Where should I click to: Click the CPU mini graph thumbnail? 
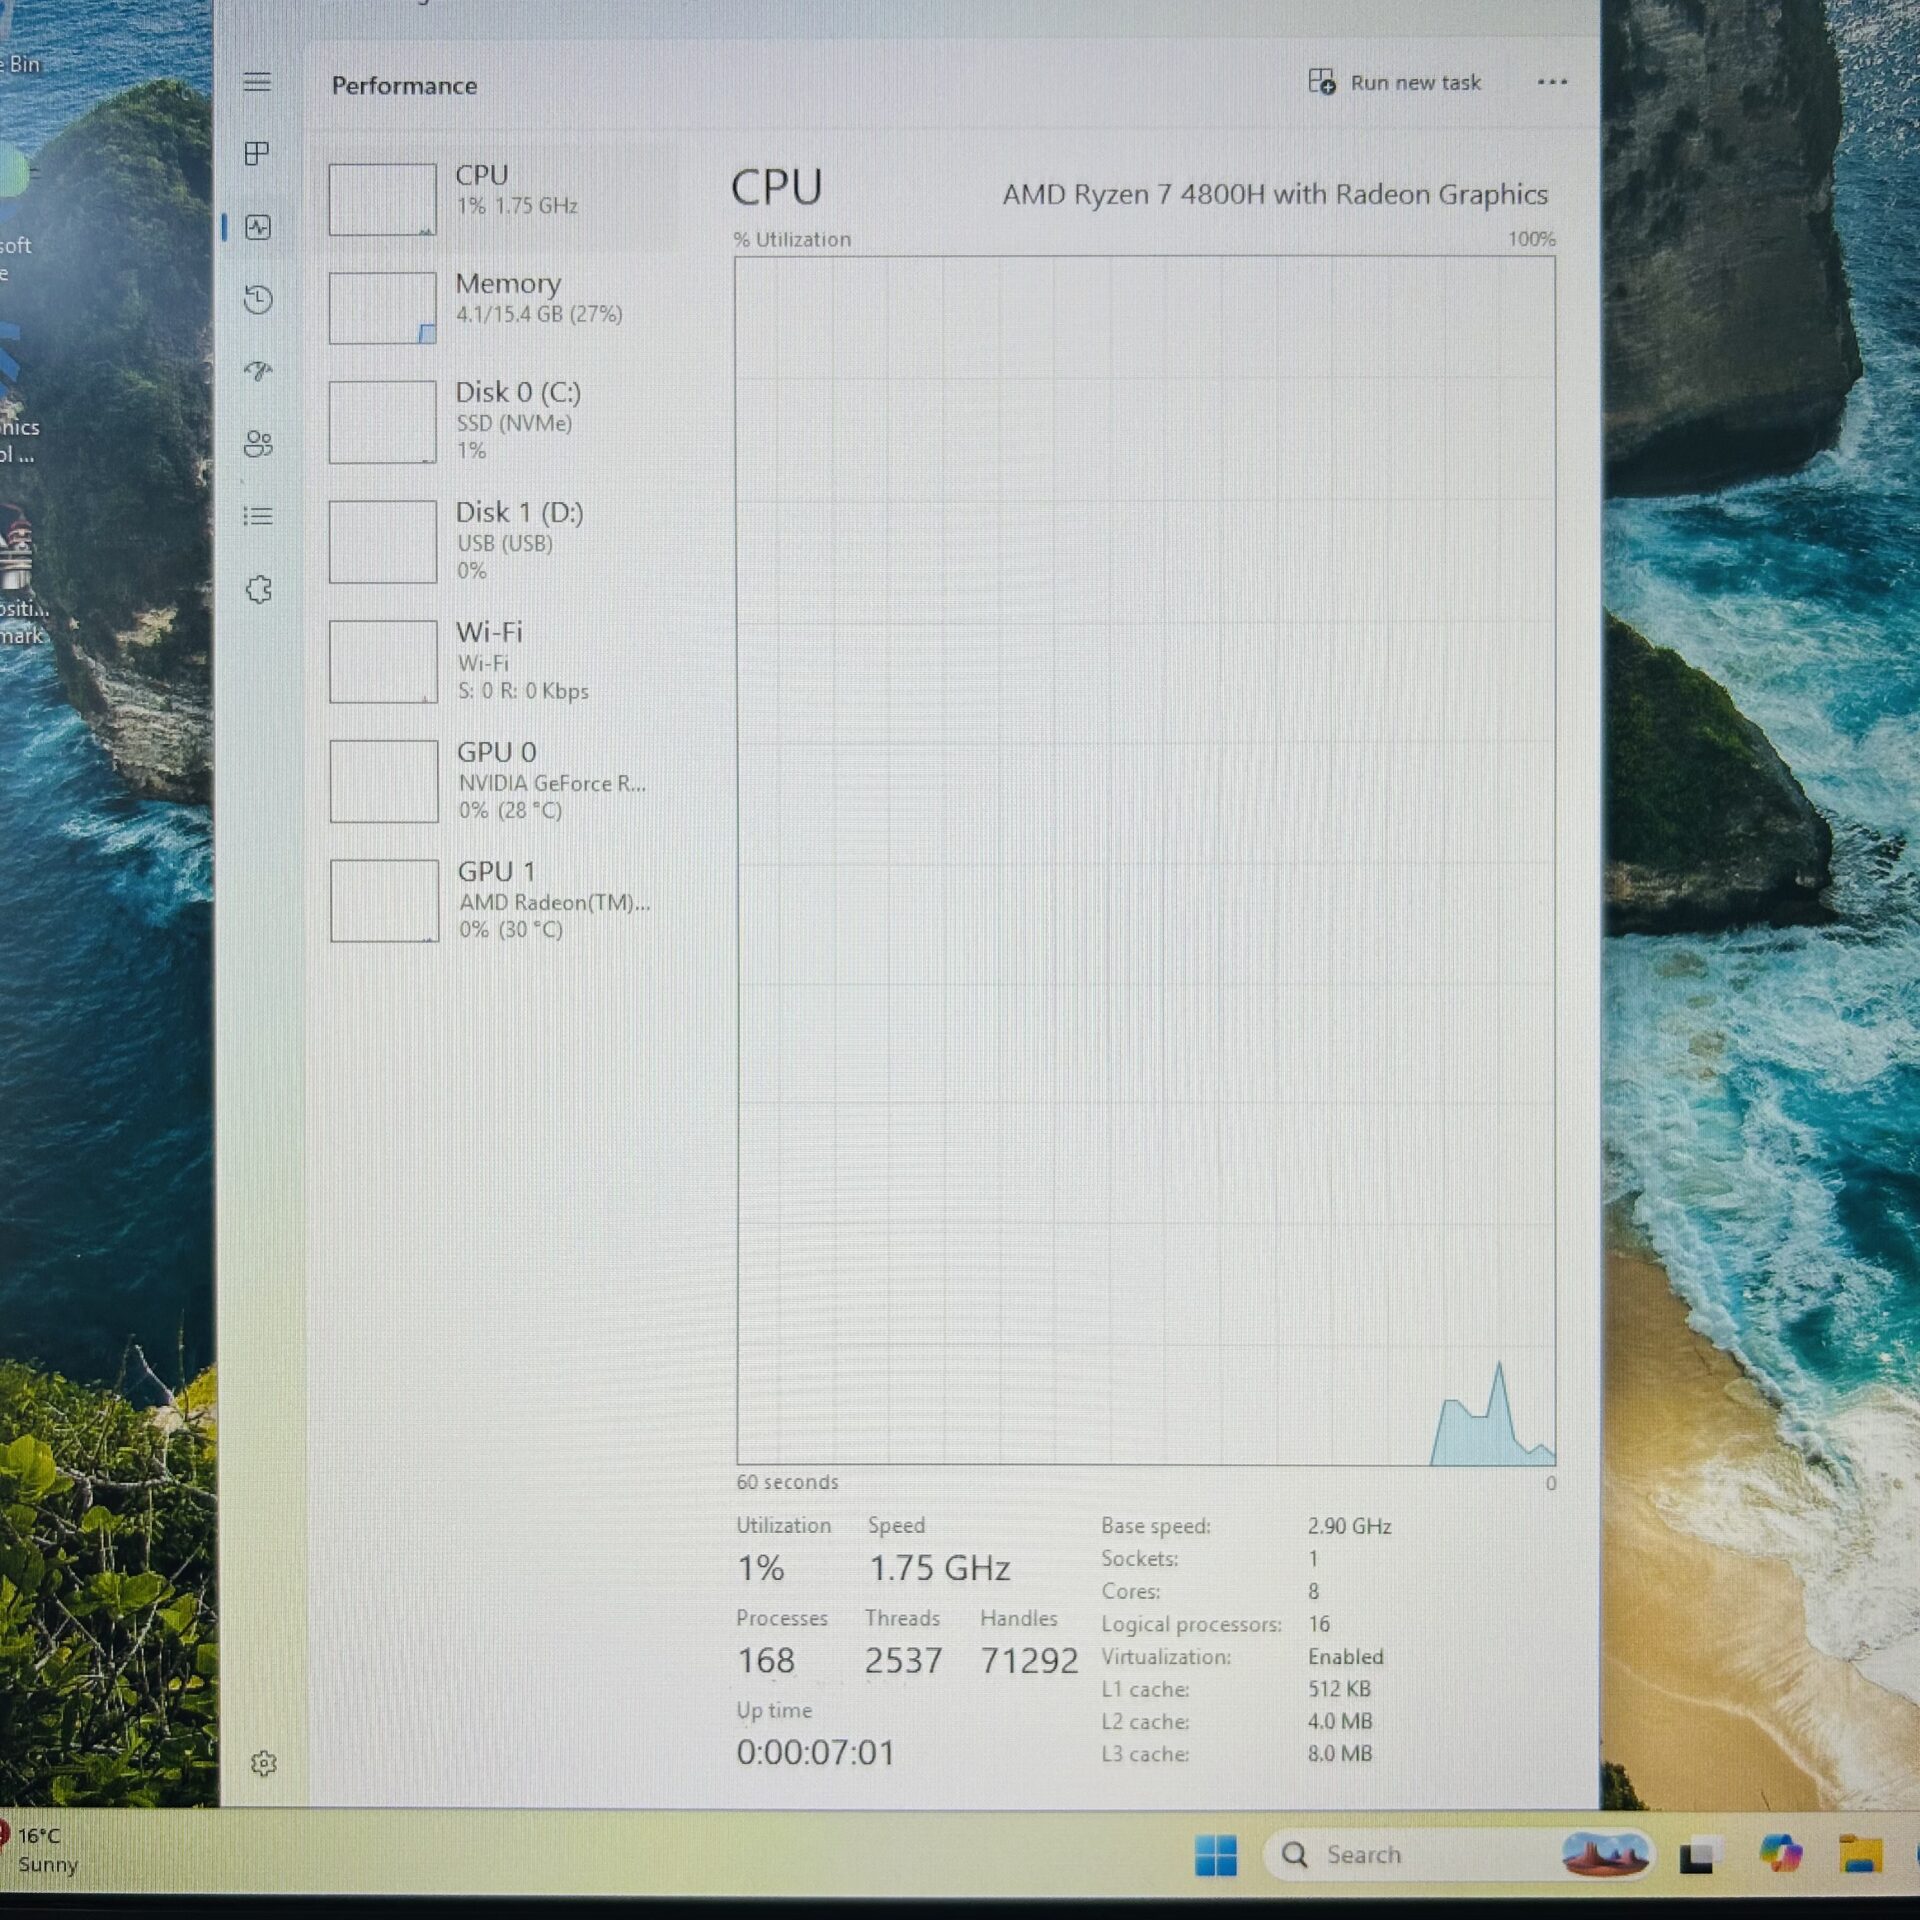pos(382,200)
